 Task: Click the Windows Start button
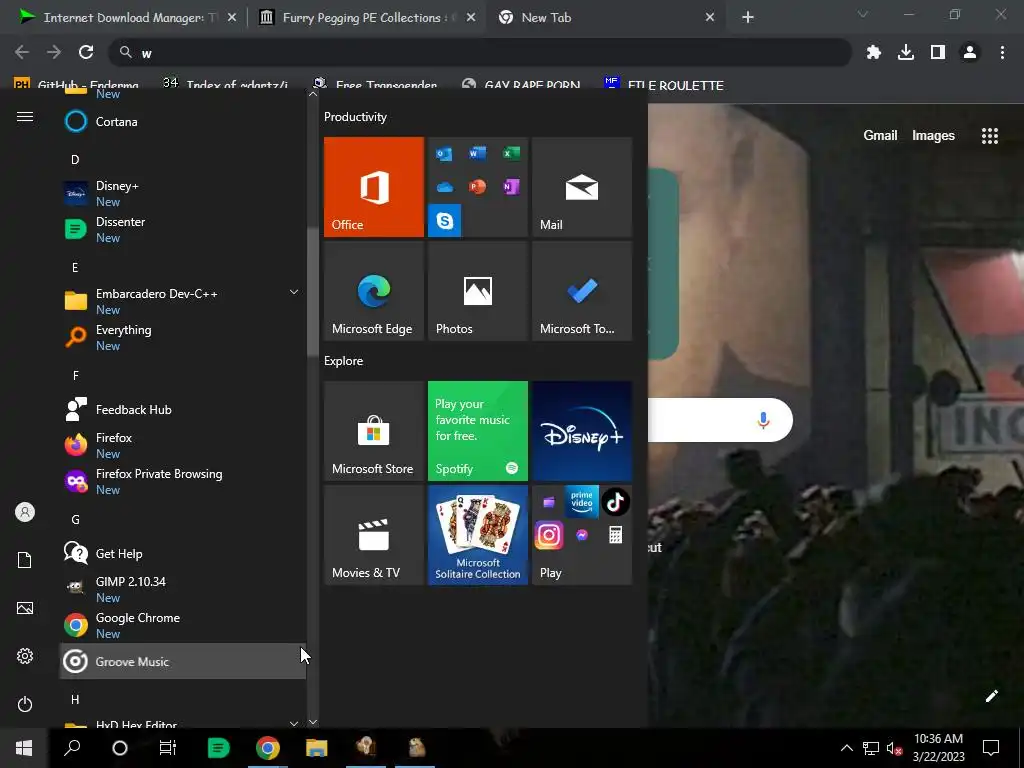pos(24,748)
